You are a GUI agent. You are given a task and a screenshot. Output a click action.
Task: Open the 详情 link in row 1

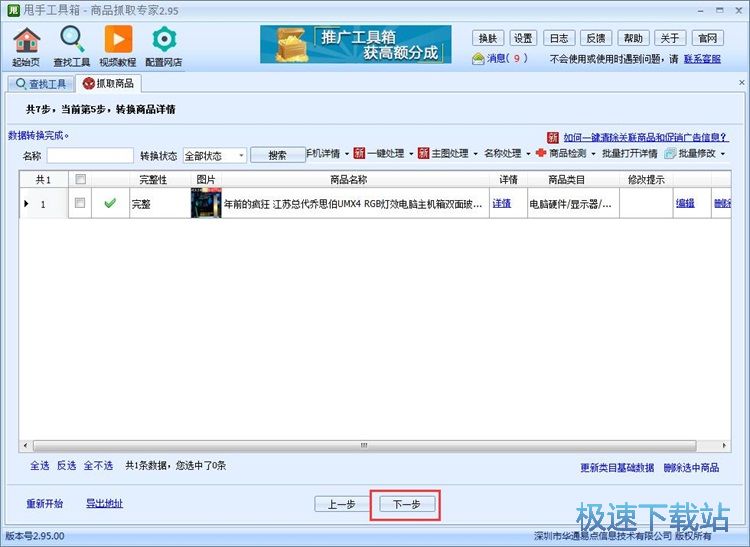(x=502, y=204)
